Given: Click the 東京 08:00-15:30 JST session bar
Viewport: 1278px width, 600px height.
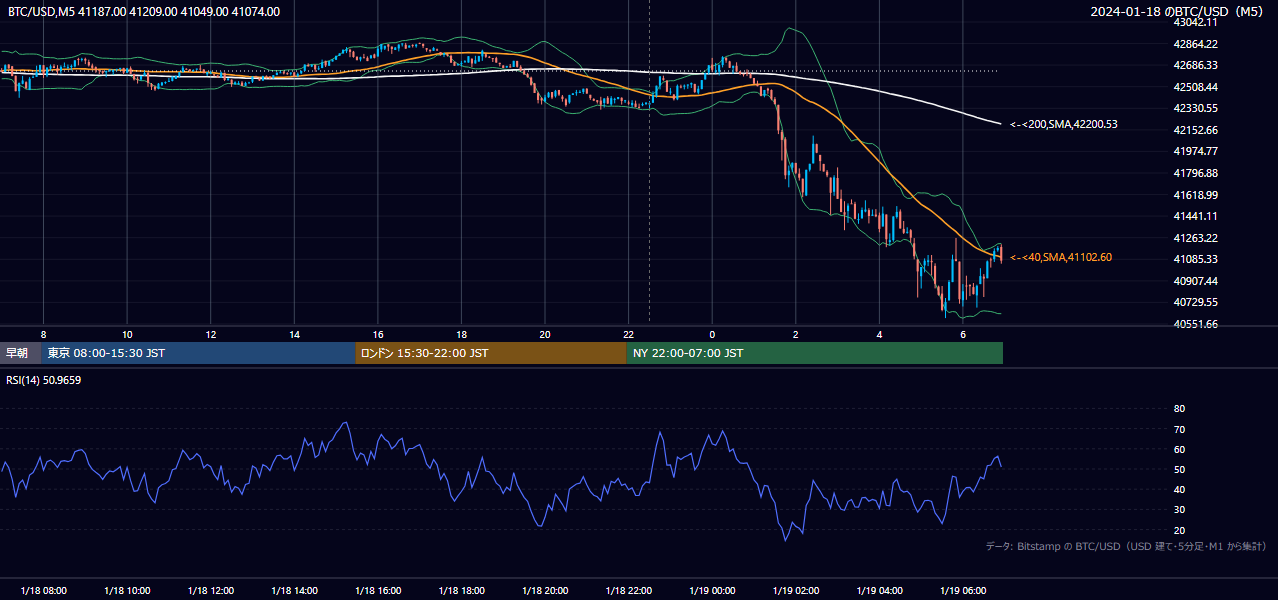Looking at the screenshot, I should [x=198, y=353].
